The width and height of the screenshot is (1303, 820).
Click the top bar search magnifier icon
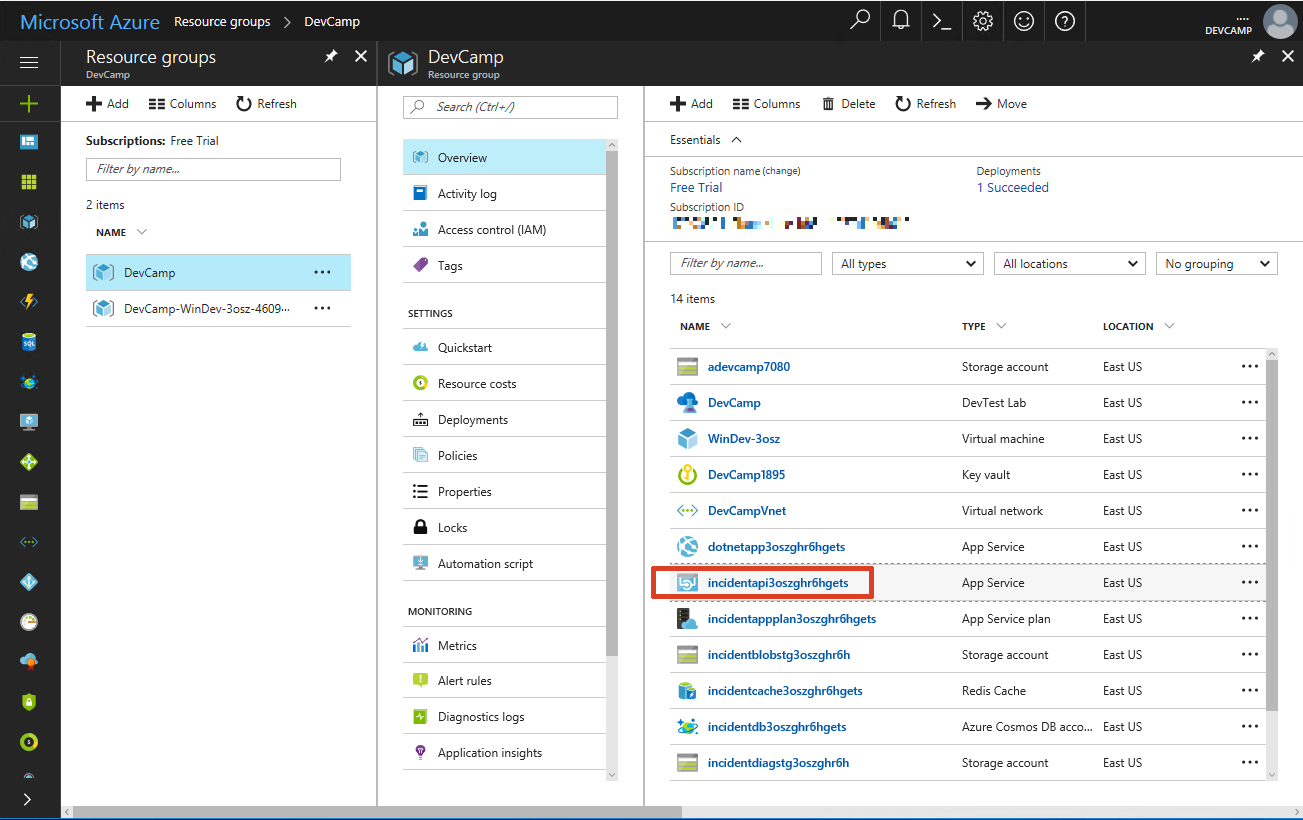tap(859, 20)
